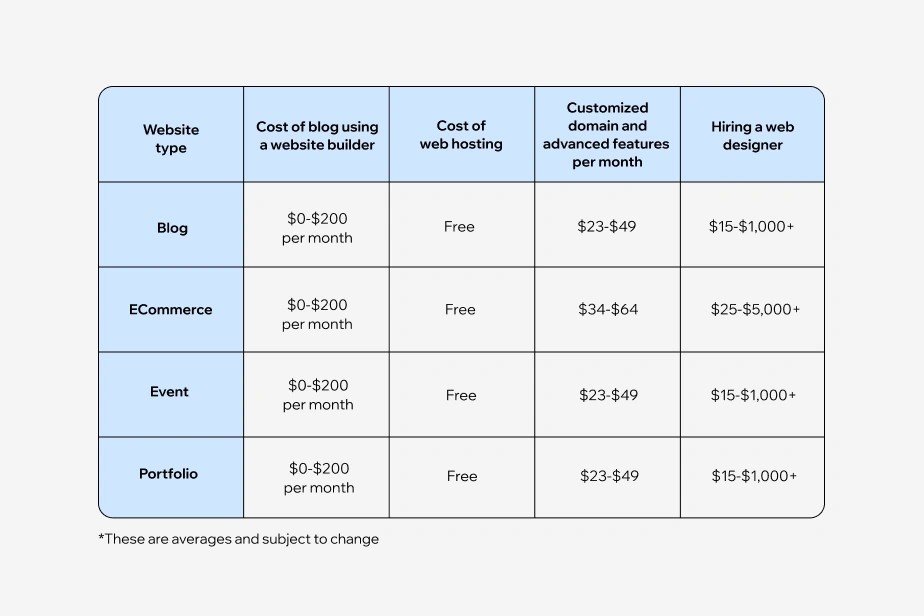This screenshot has height=616, width=924.
Task: Select the 'Blog' row label
Action: [172, 228]
